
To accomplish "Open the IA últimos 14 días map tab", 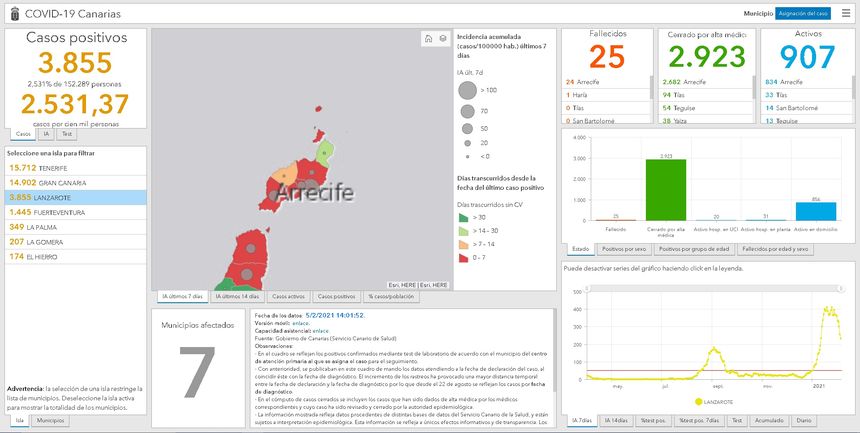I will [238, 297].
